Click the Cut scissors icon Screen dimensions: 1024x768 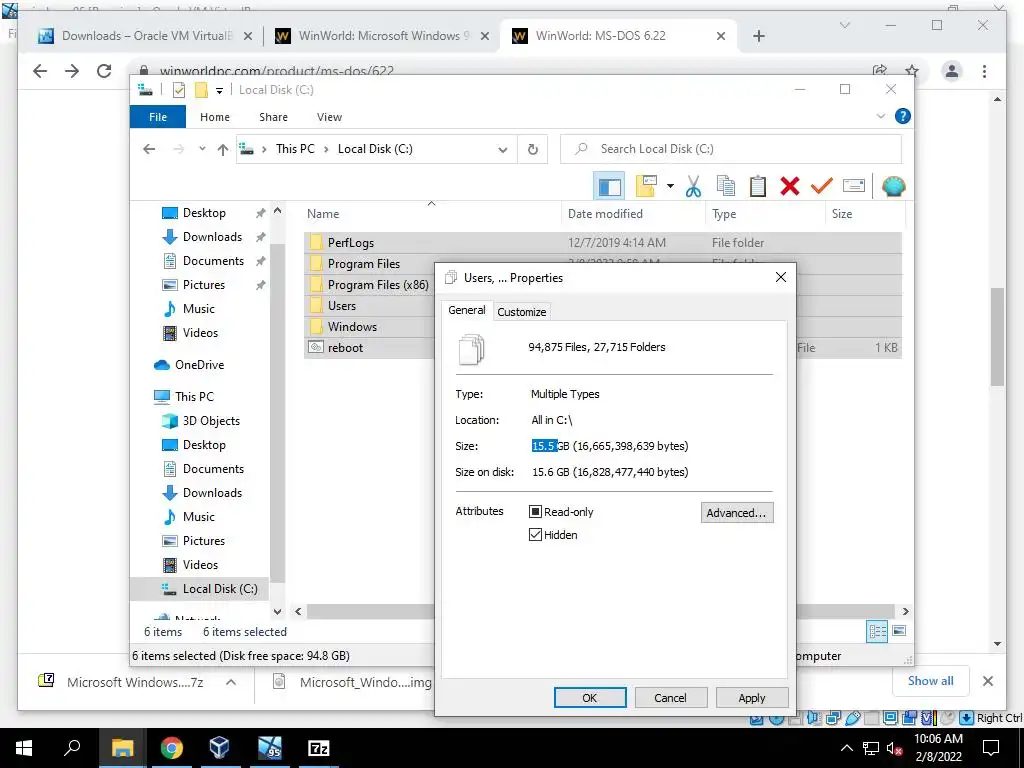693,186
